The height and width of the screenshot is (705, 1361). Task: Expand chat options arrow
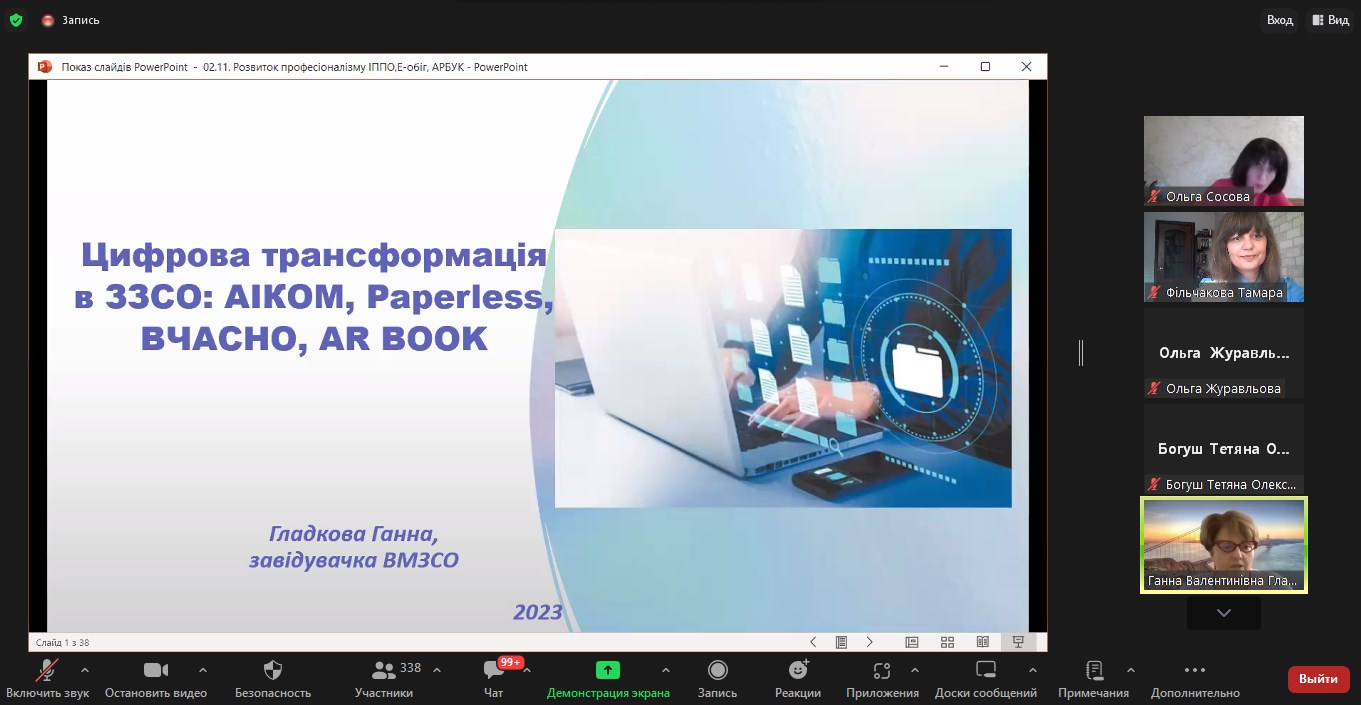pos(527,670)
